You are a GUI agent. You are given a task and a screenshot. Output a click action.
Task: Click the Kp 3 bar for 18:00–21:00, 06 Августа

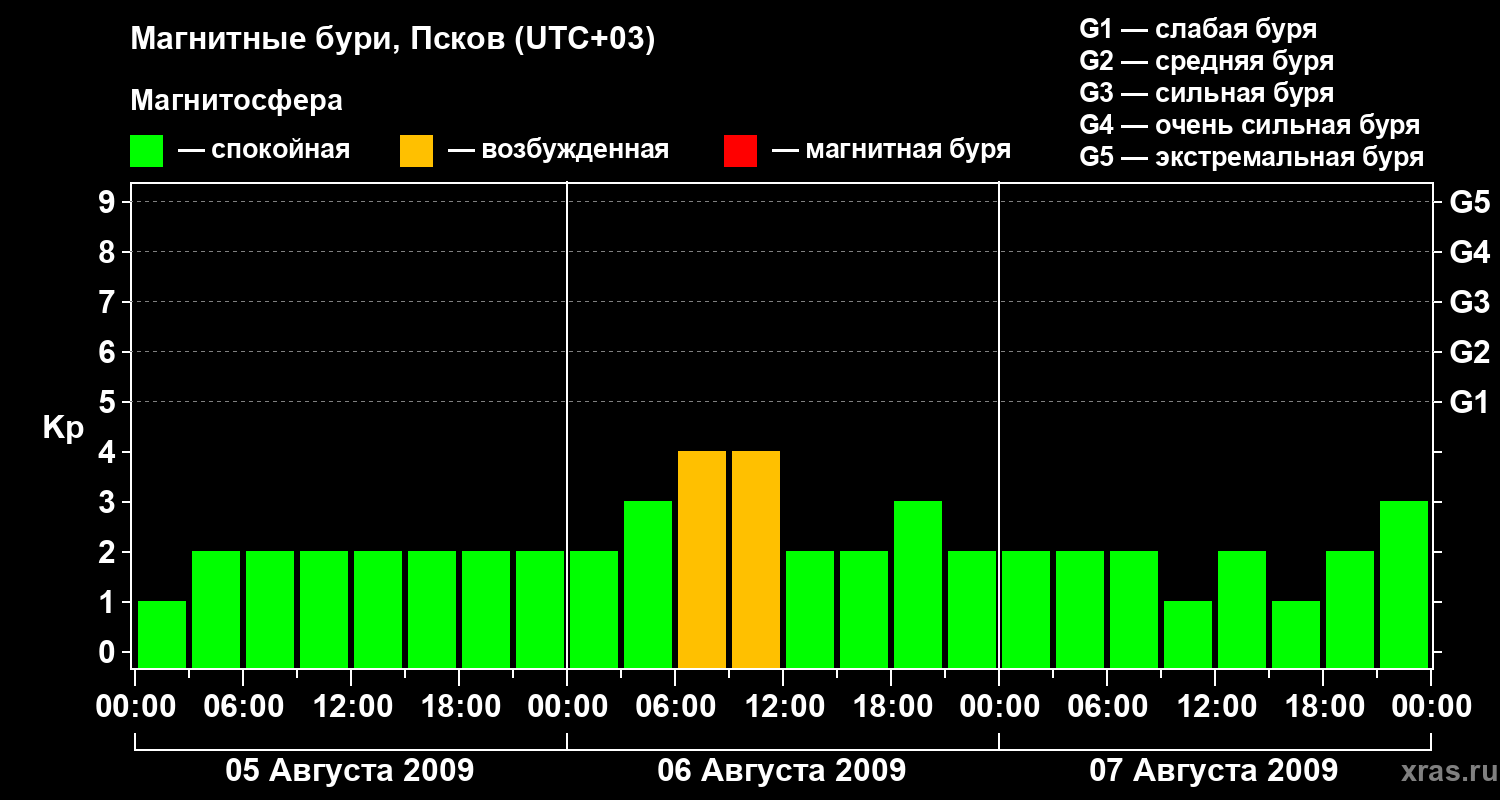(x=918, y=584)
